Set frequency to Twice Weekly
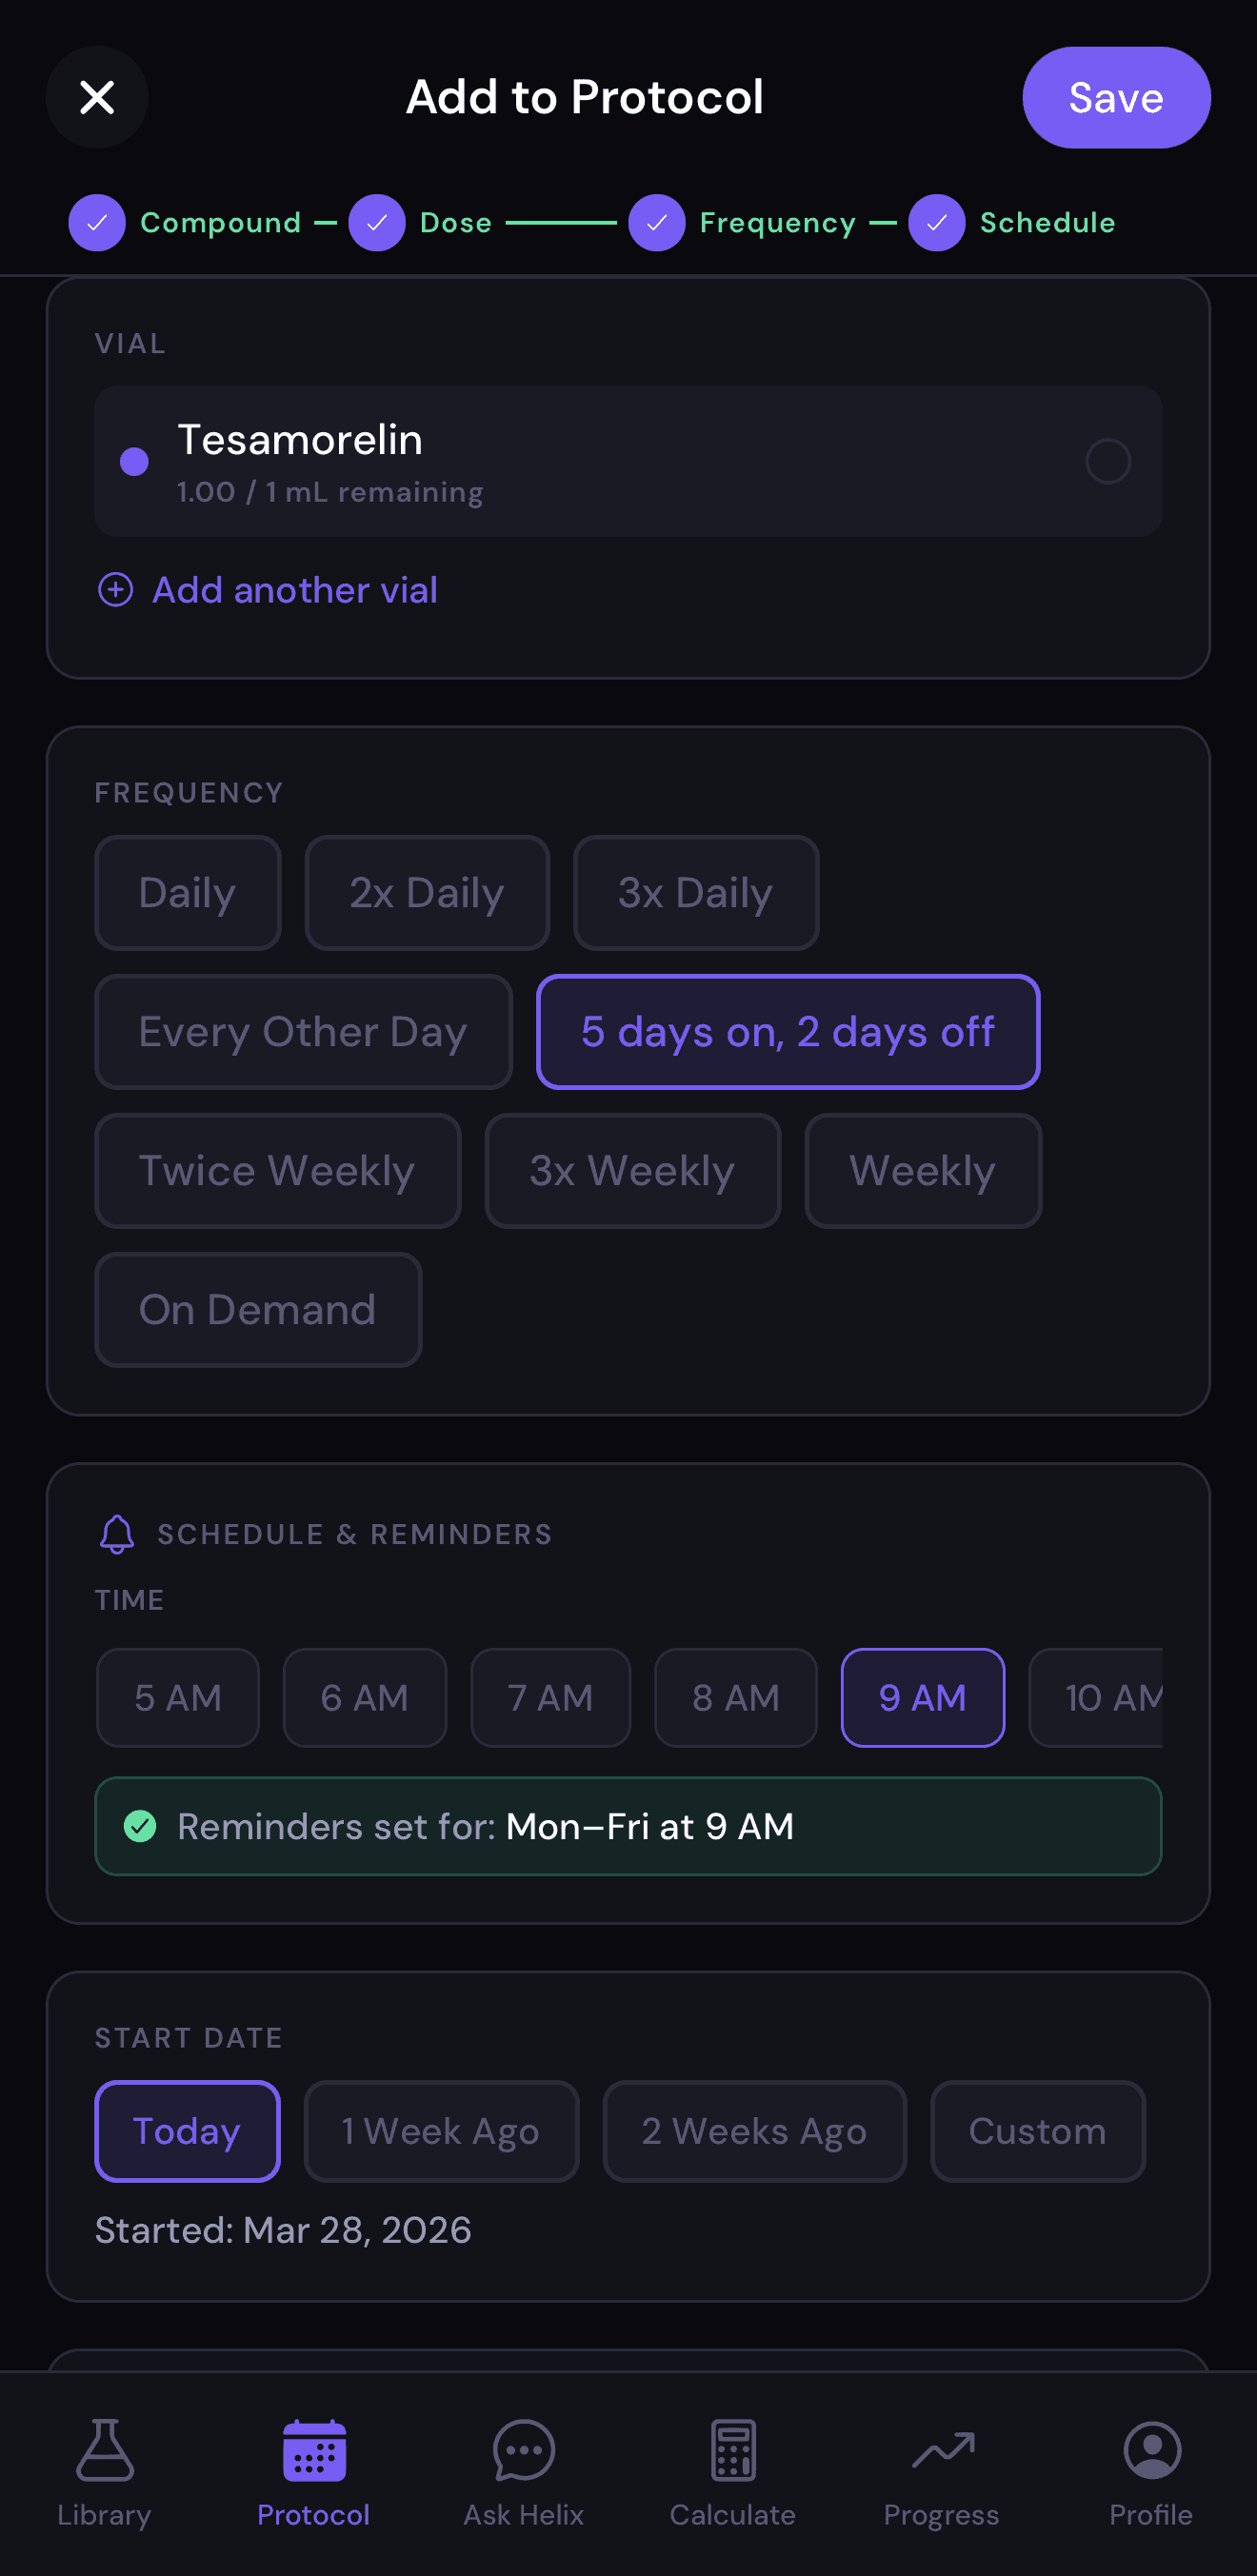The width and height of the screenshot is (1257, 2576). click(x=277, y=1171)
